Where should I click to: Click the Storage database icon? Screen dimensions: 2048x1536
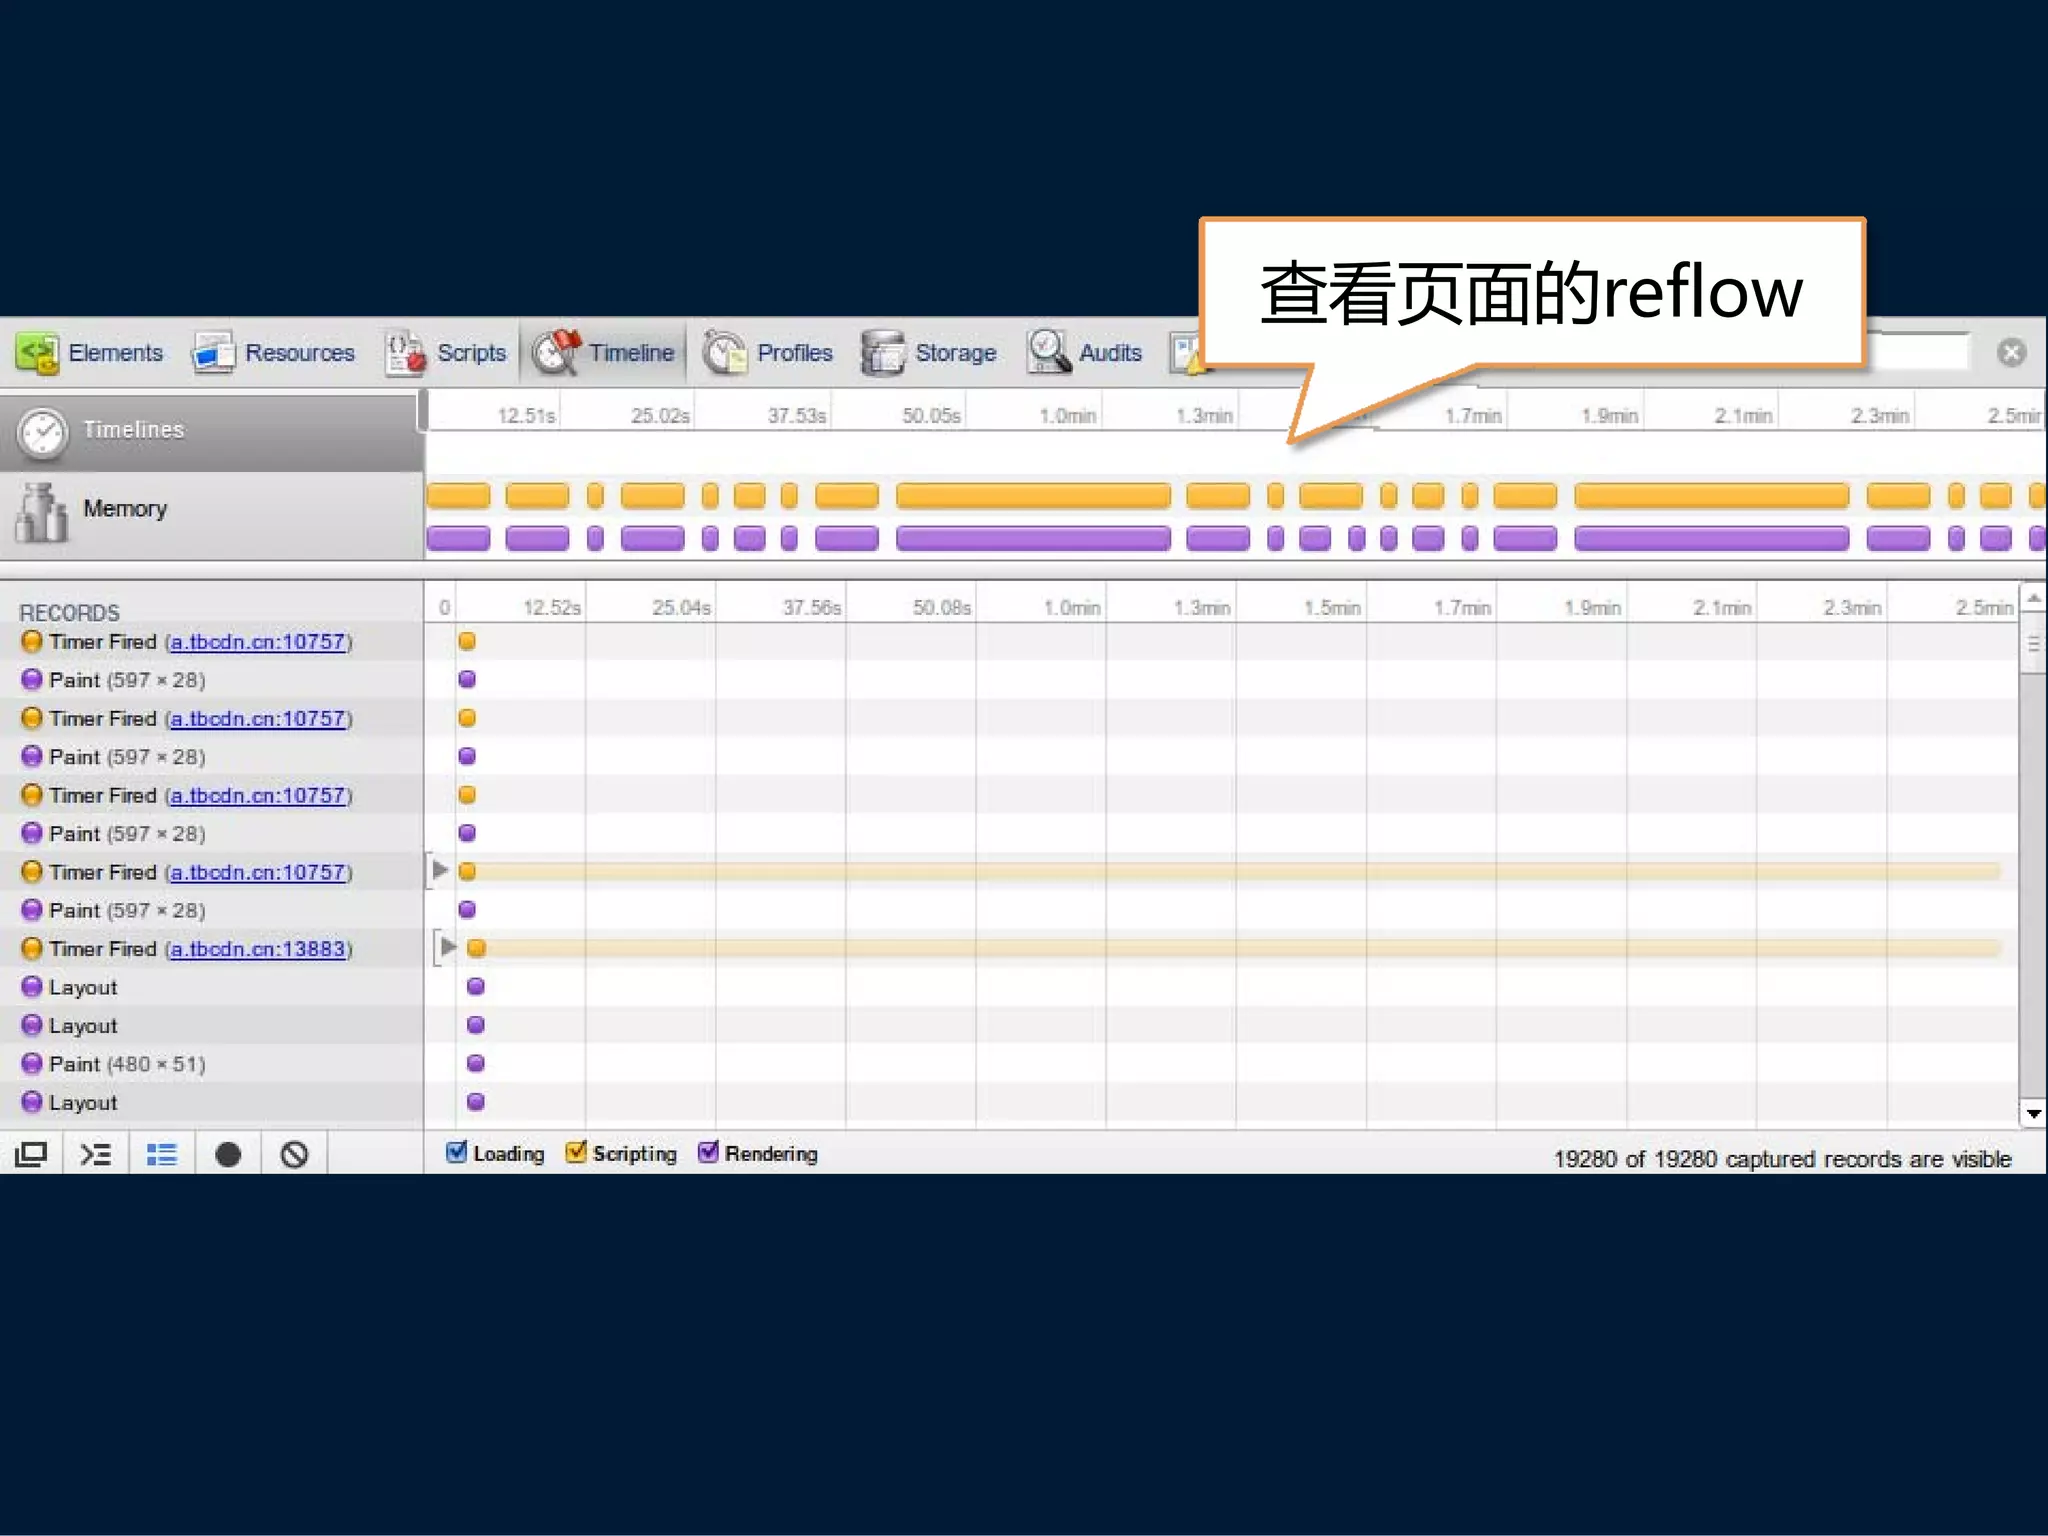tap(882, 353)
